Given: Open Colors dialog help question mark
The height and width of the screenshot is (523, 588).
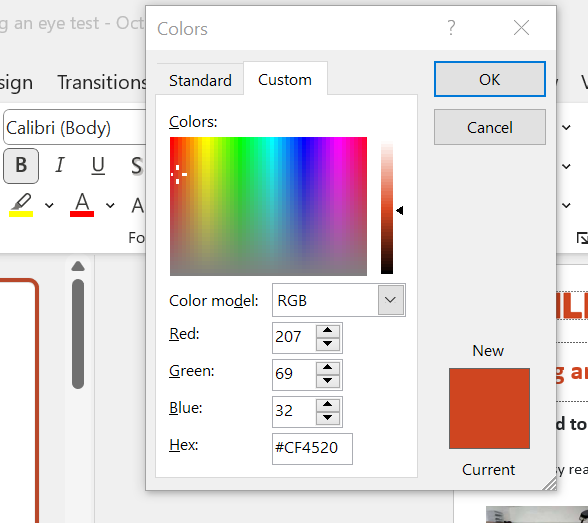Looking at the screenshot, I should coord(451,28).
